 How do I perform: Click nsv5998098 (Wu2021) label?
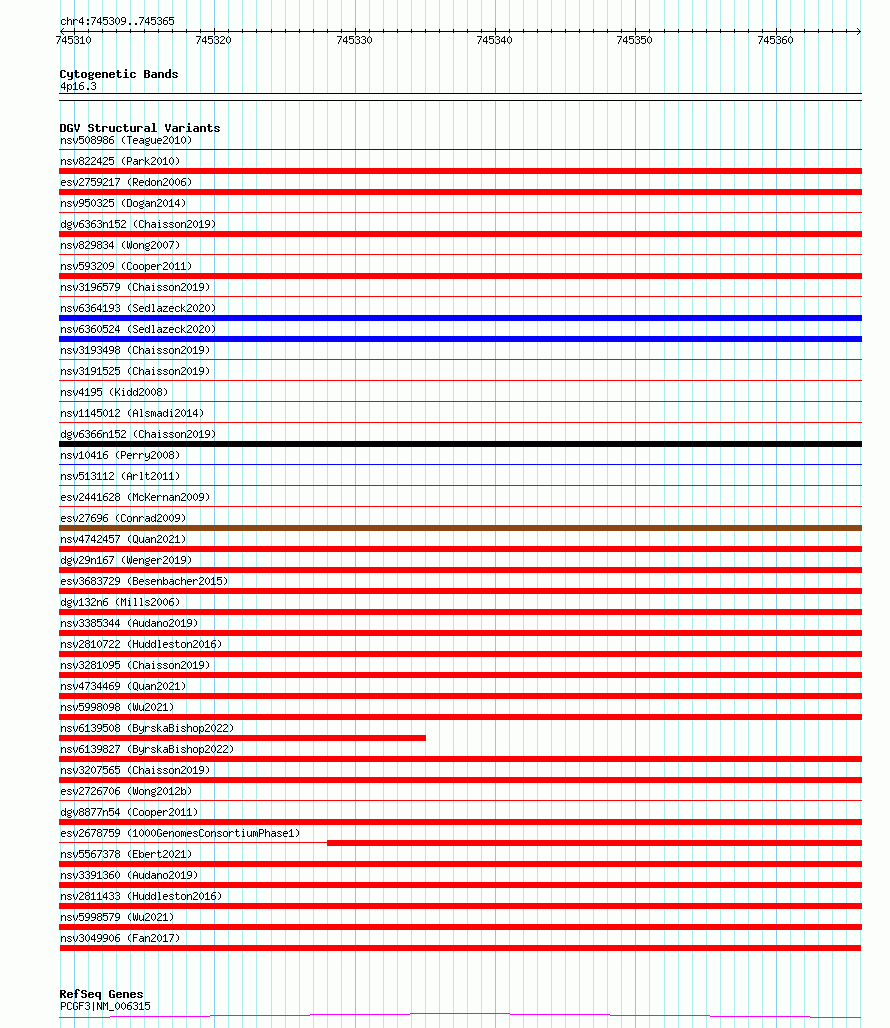[x=117, y=707]
